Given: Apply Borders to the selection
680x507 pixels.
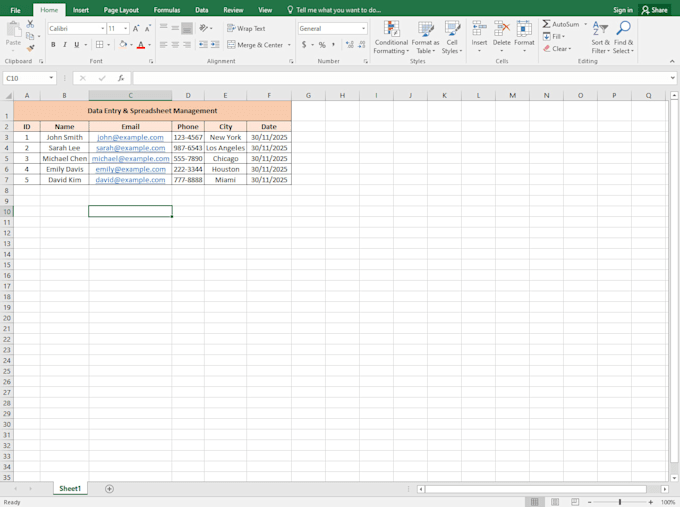Looking at the screenshot, I should (x=100, y=45).
